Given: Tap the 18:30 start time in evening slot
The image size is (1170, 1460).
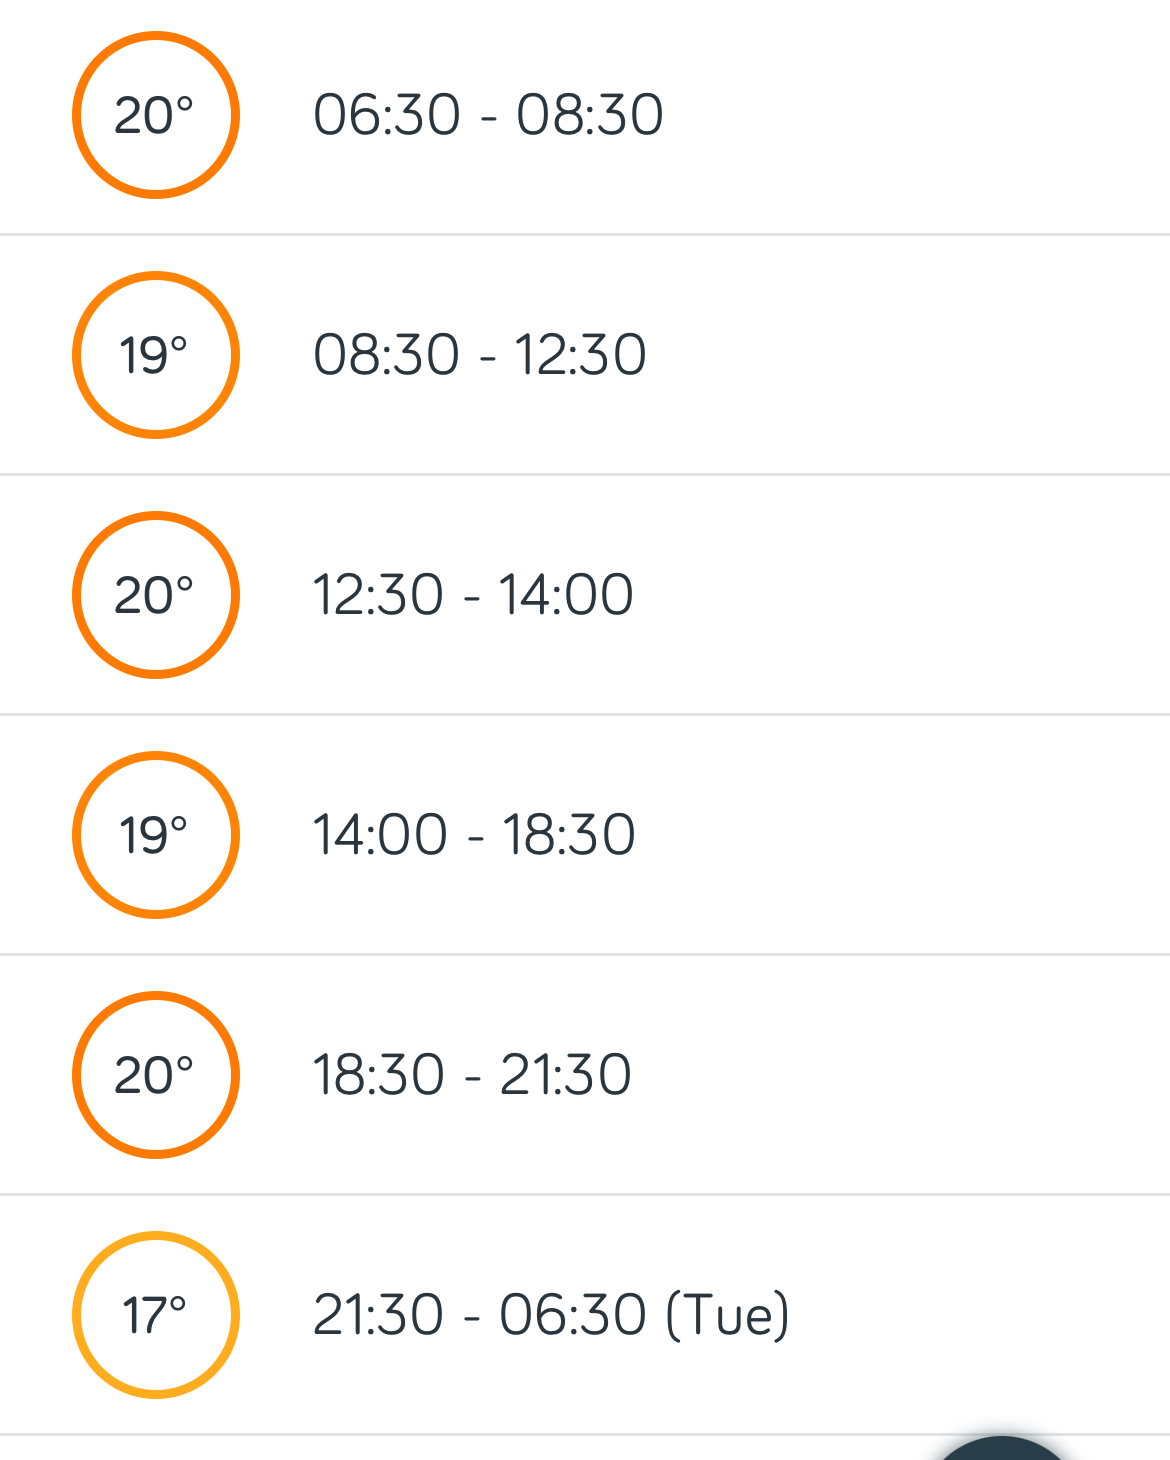Looking at the screenshot, I should (378, 1075).
